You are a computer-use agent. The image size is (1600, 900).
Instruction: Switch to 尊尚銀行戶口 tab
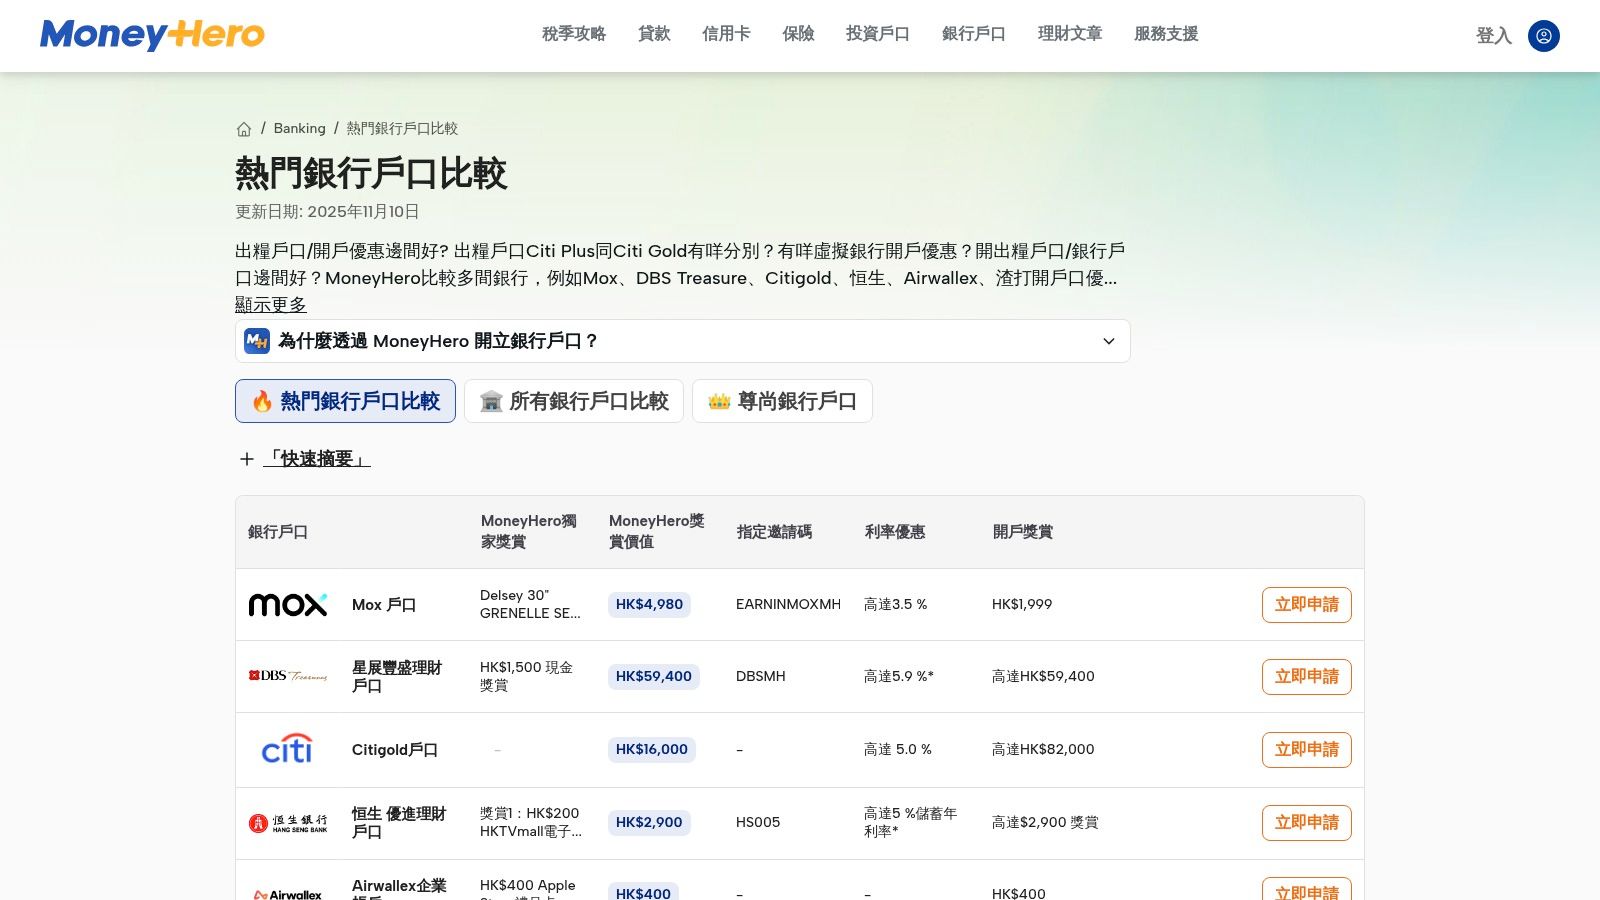click(782, 401)
